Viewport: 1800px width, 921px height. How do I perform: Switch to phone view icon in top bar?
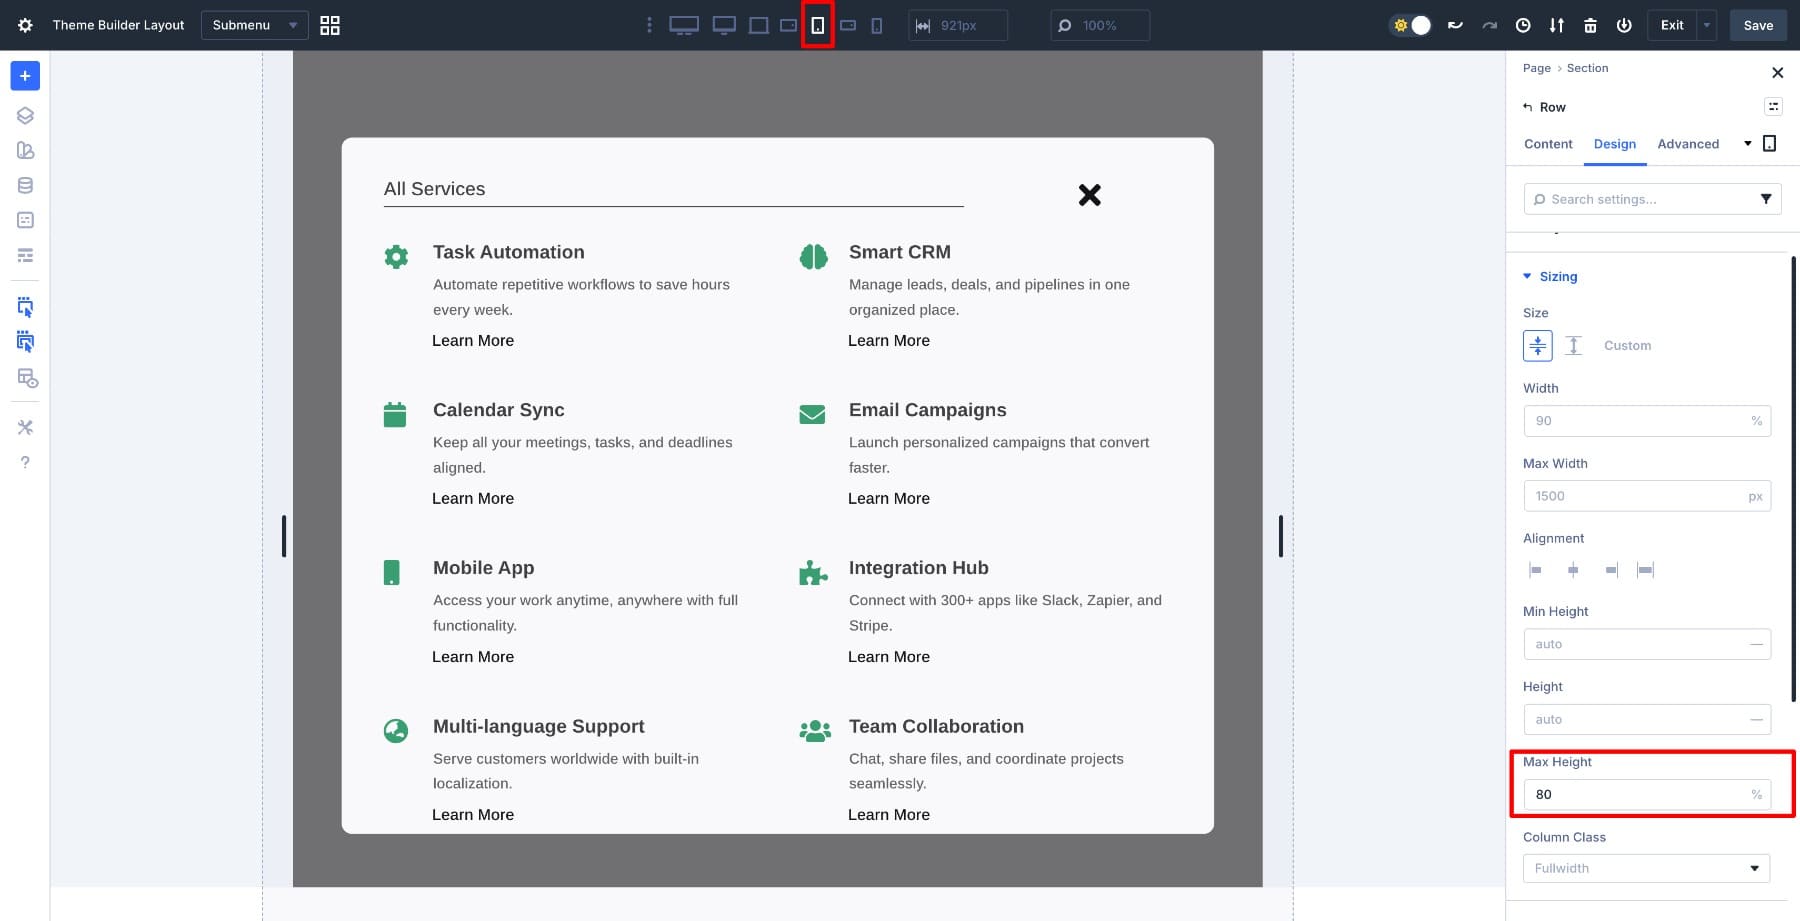(x=876, y=25)
